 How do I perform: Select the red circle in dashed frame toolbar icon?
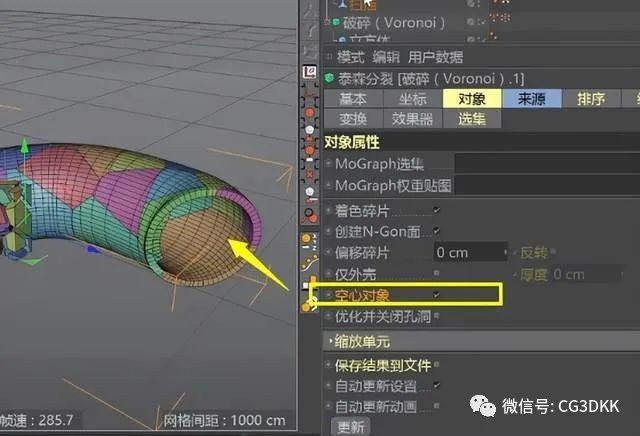pyautogui.click(x=310, y=113)
